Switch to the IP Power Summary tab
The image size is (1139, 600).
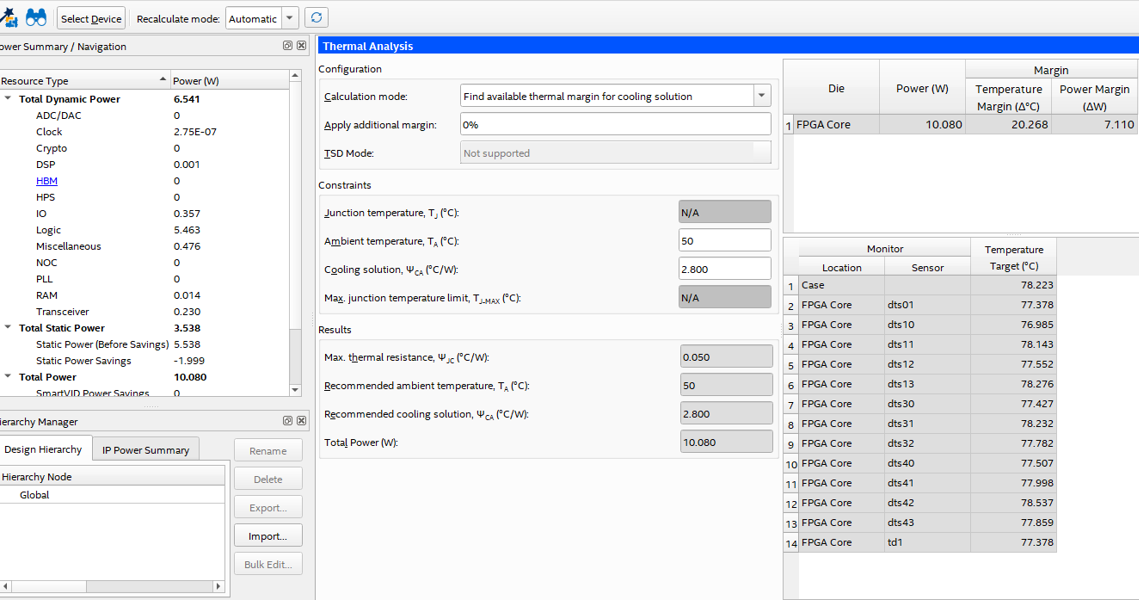point(146,450)
